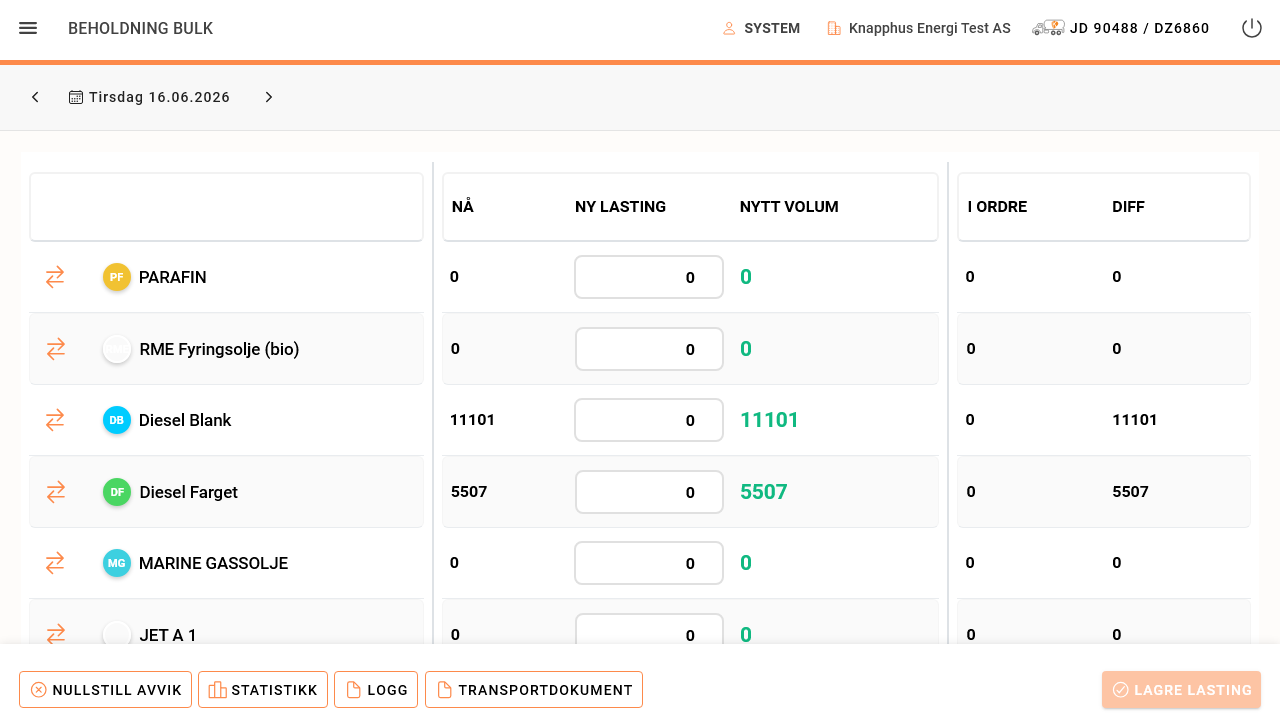This screenshot has height=720, width=1280.
Task: Click transfer arrows icon for MARINE GASSOLJE
Action: pyautogui.click(x=55, y=563)
